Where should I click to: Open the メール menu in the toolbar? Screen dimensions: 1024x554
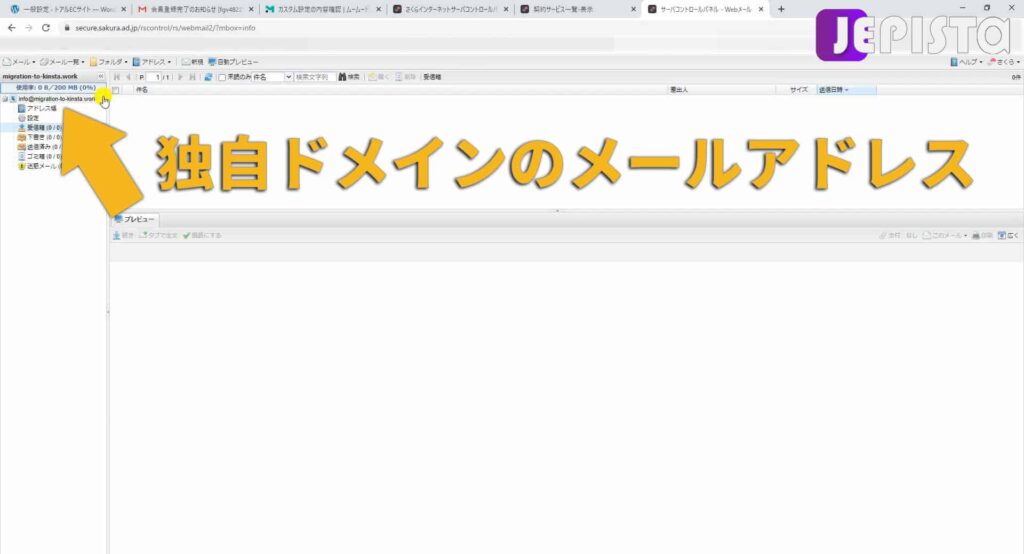(x=19, y=62)
